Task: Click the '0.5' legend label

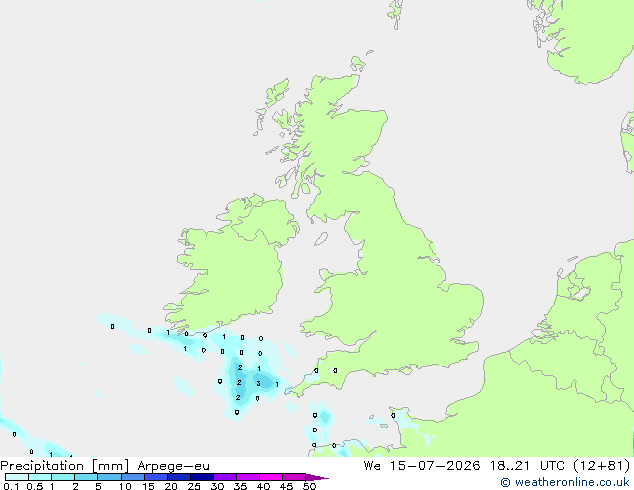Action: (35, 486)
